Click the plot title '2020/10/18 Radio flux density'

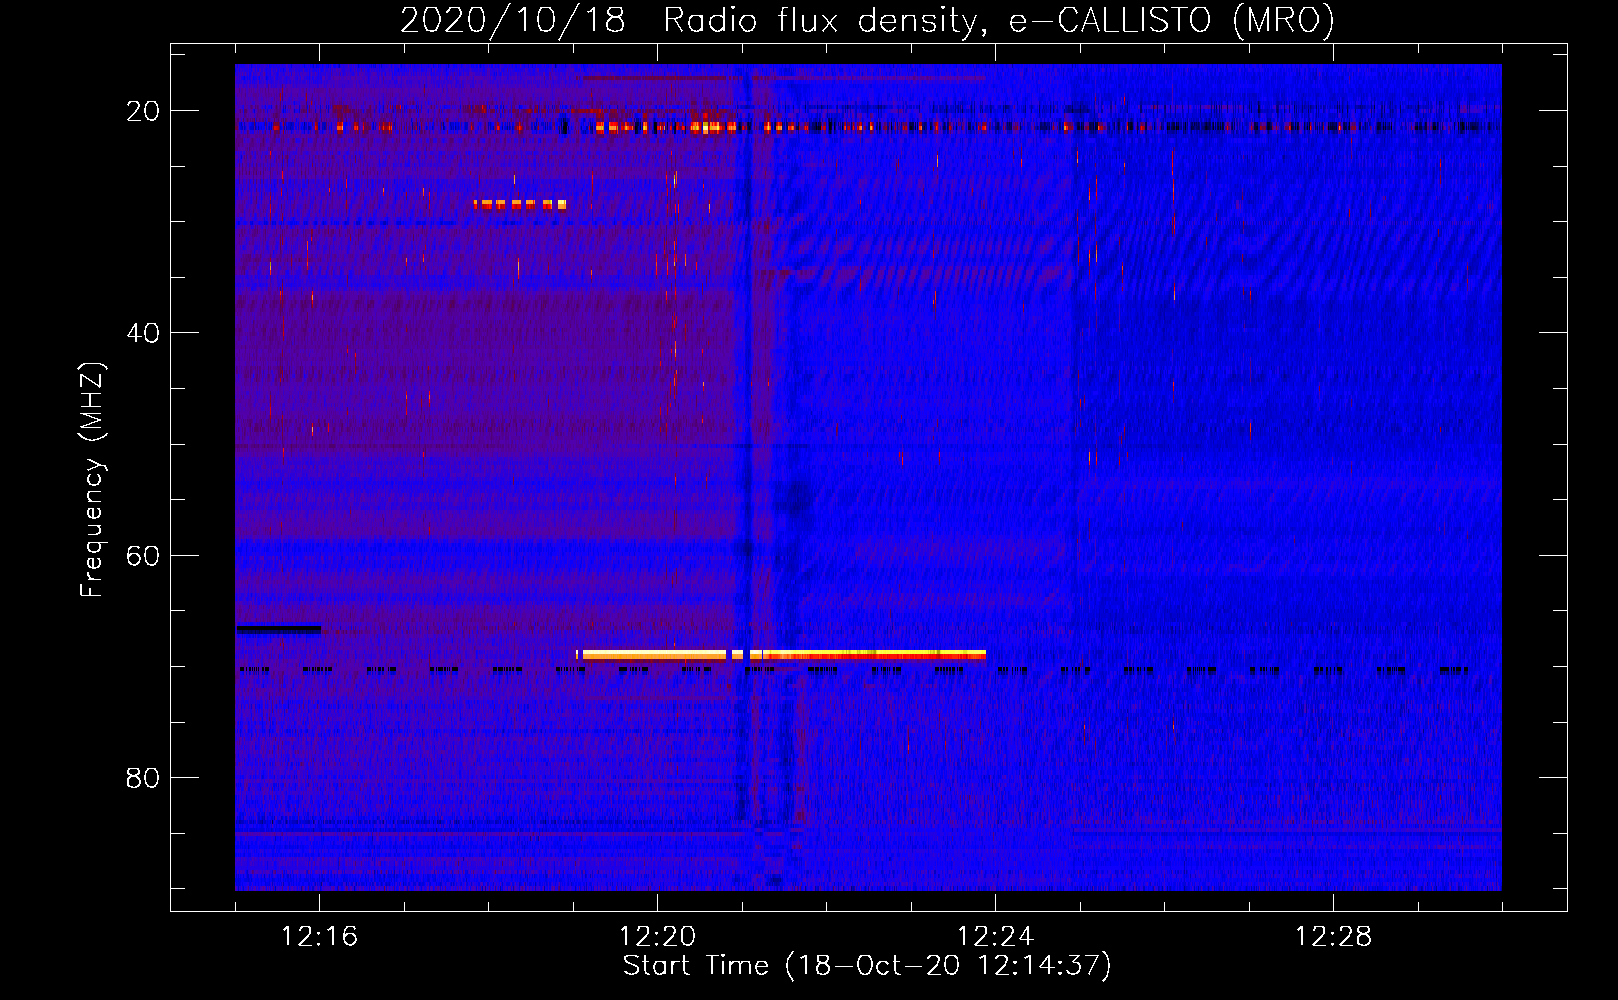coord(867,20)
